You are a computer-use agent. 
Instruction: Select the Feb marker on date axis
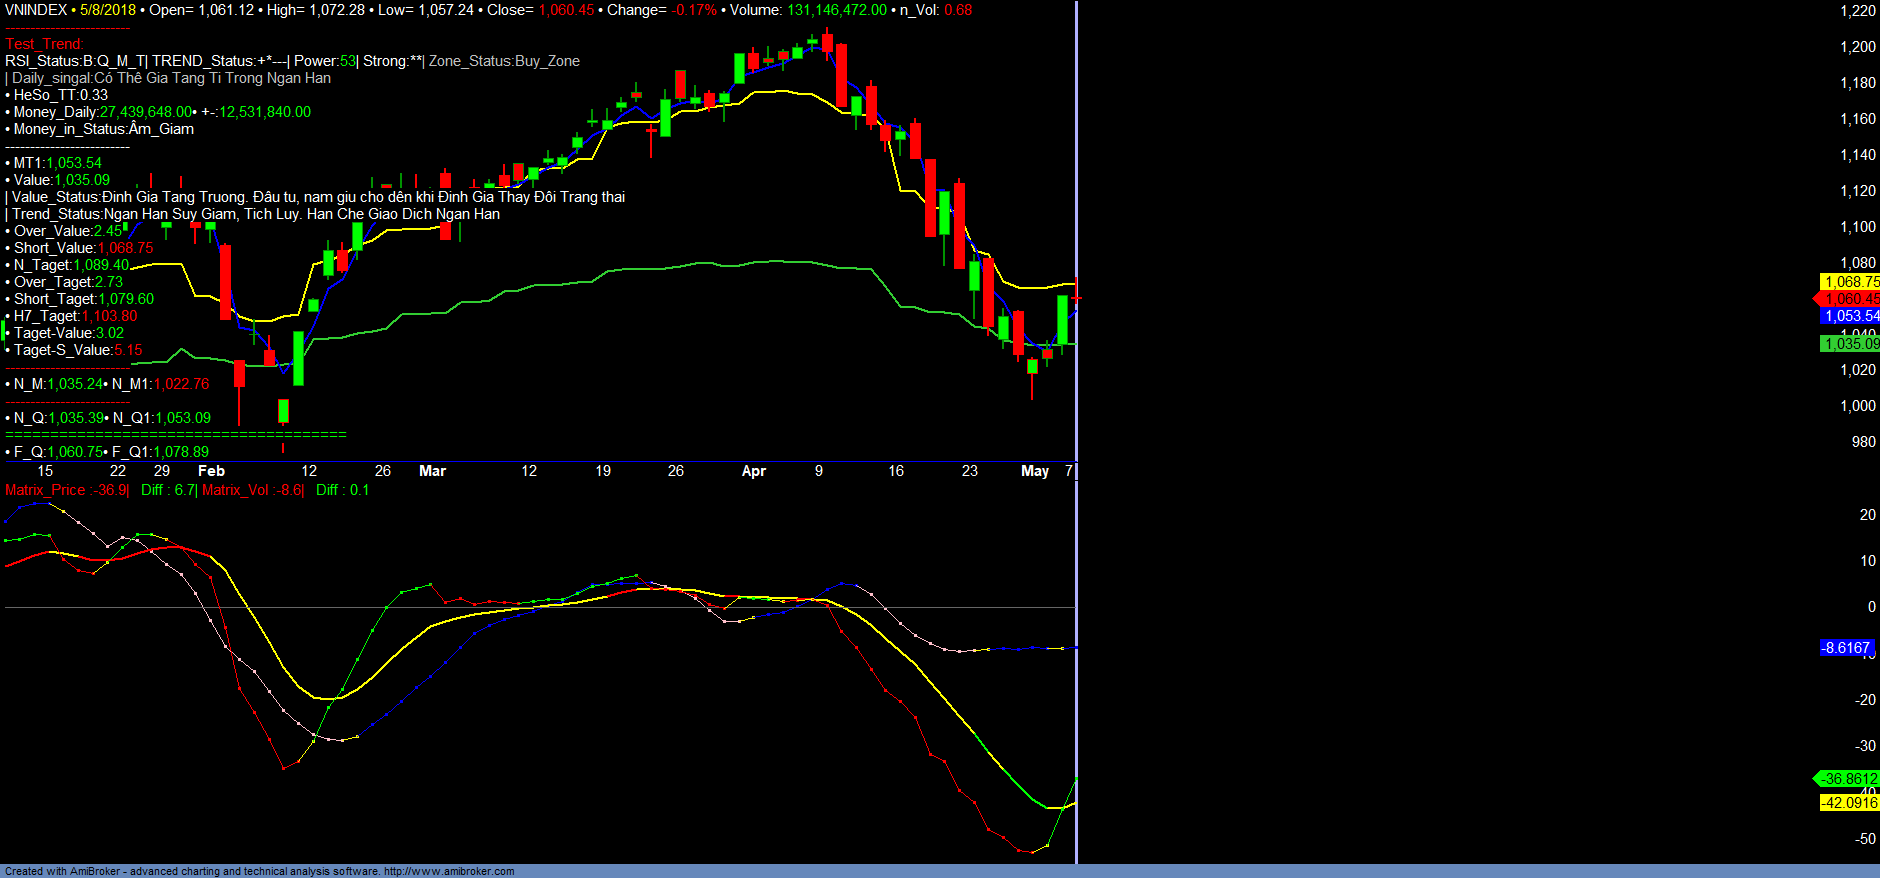(x=211, y=471)
